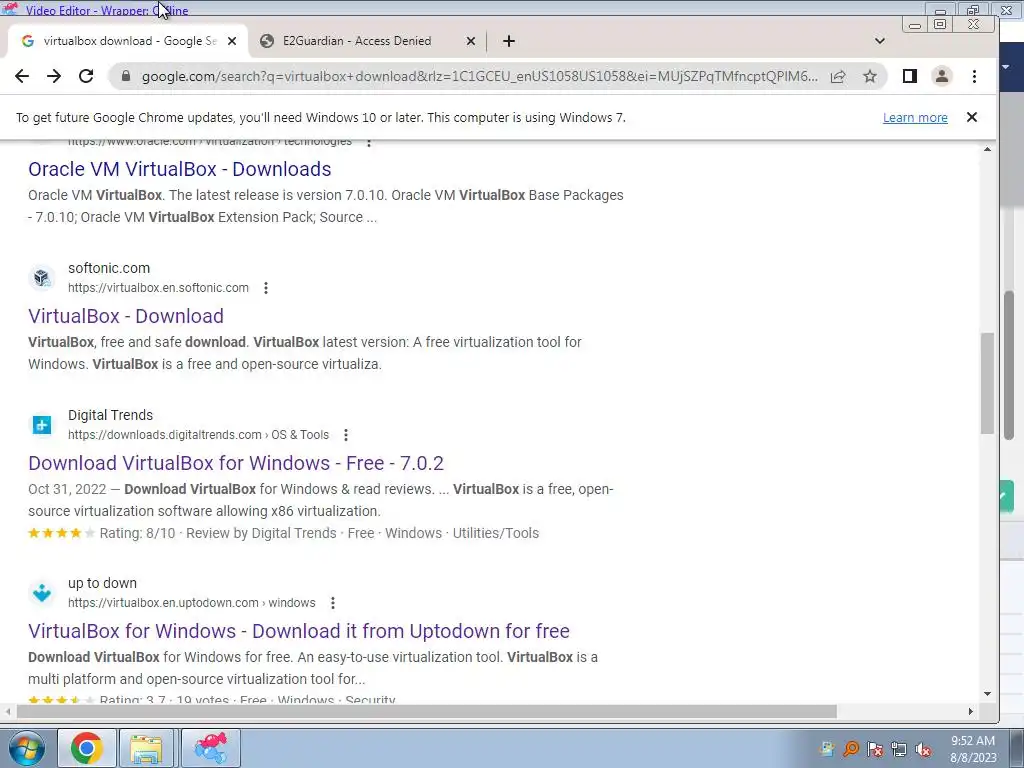This screenshot has width=1024, height=768.
Task: Click the softonic.com site name
Action: coord(109,268)
